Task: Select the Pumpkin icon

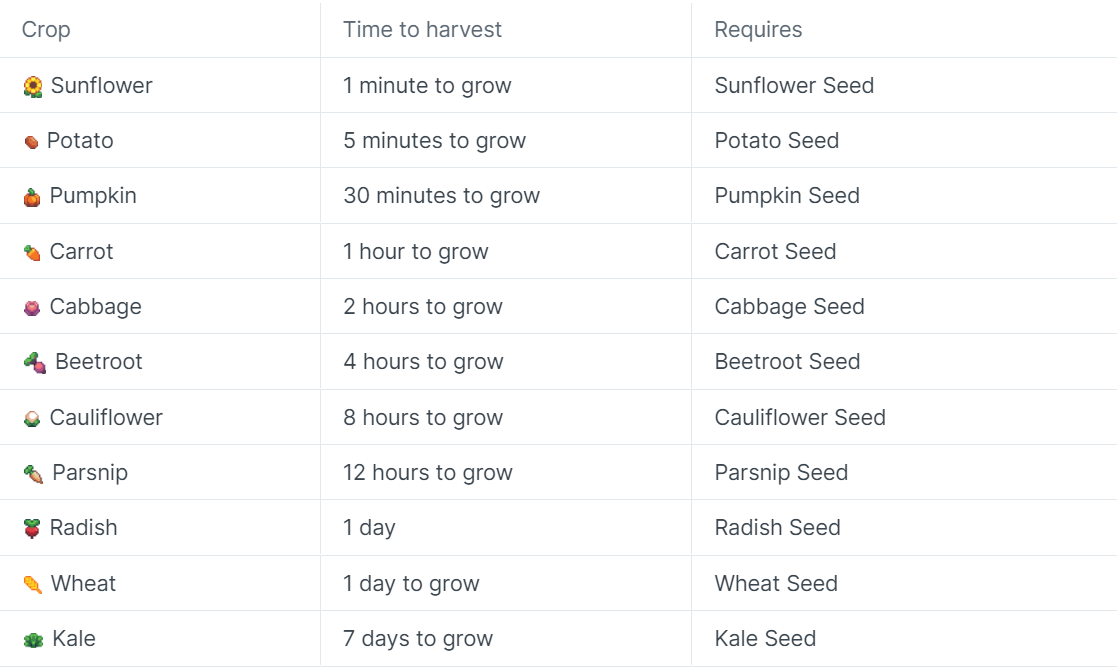Action: pos(32,197)
